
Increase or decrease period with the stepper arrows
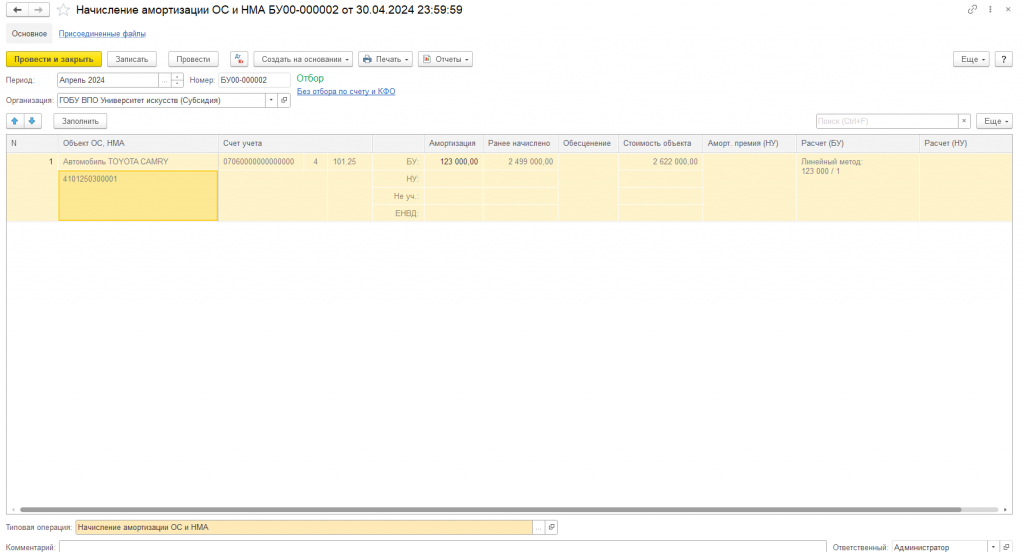coord(177,80)
